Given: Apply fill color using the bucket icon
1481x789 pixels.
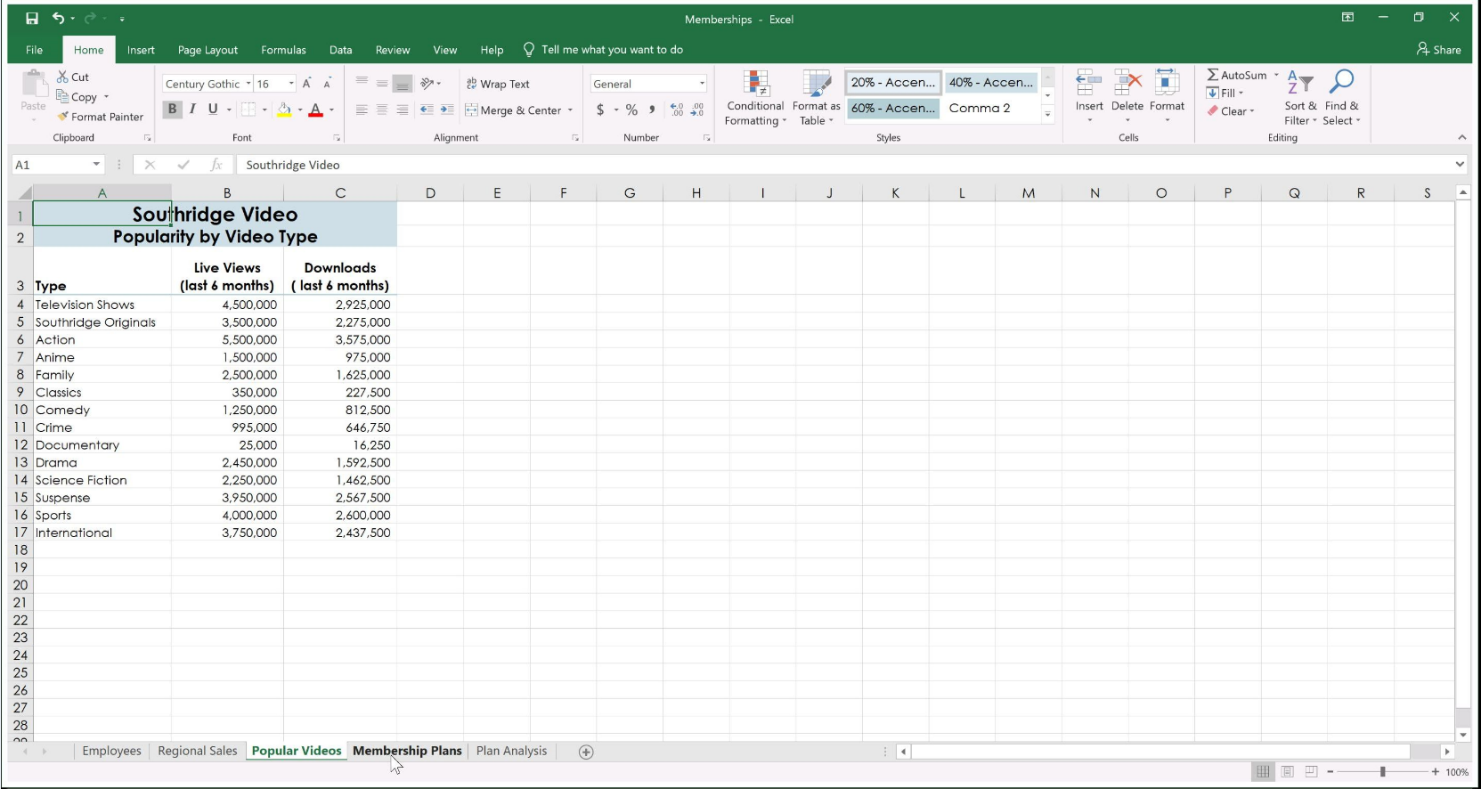Looking at the screenshot, I should click(283, 109).
